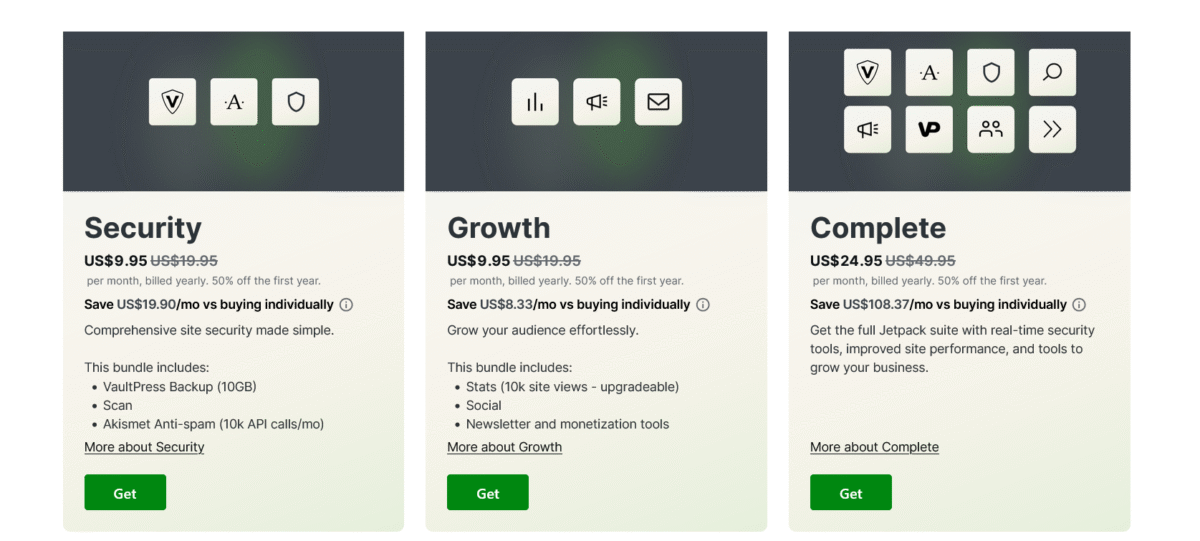
Task: Show savings info for the Growth bundle
Action: coord(703,305)
